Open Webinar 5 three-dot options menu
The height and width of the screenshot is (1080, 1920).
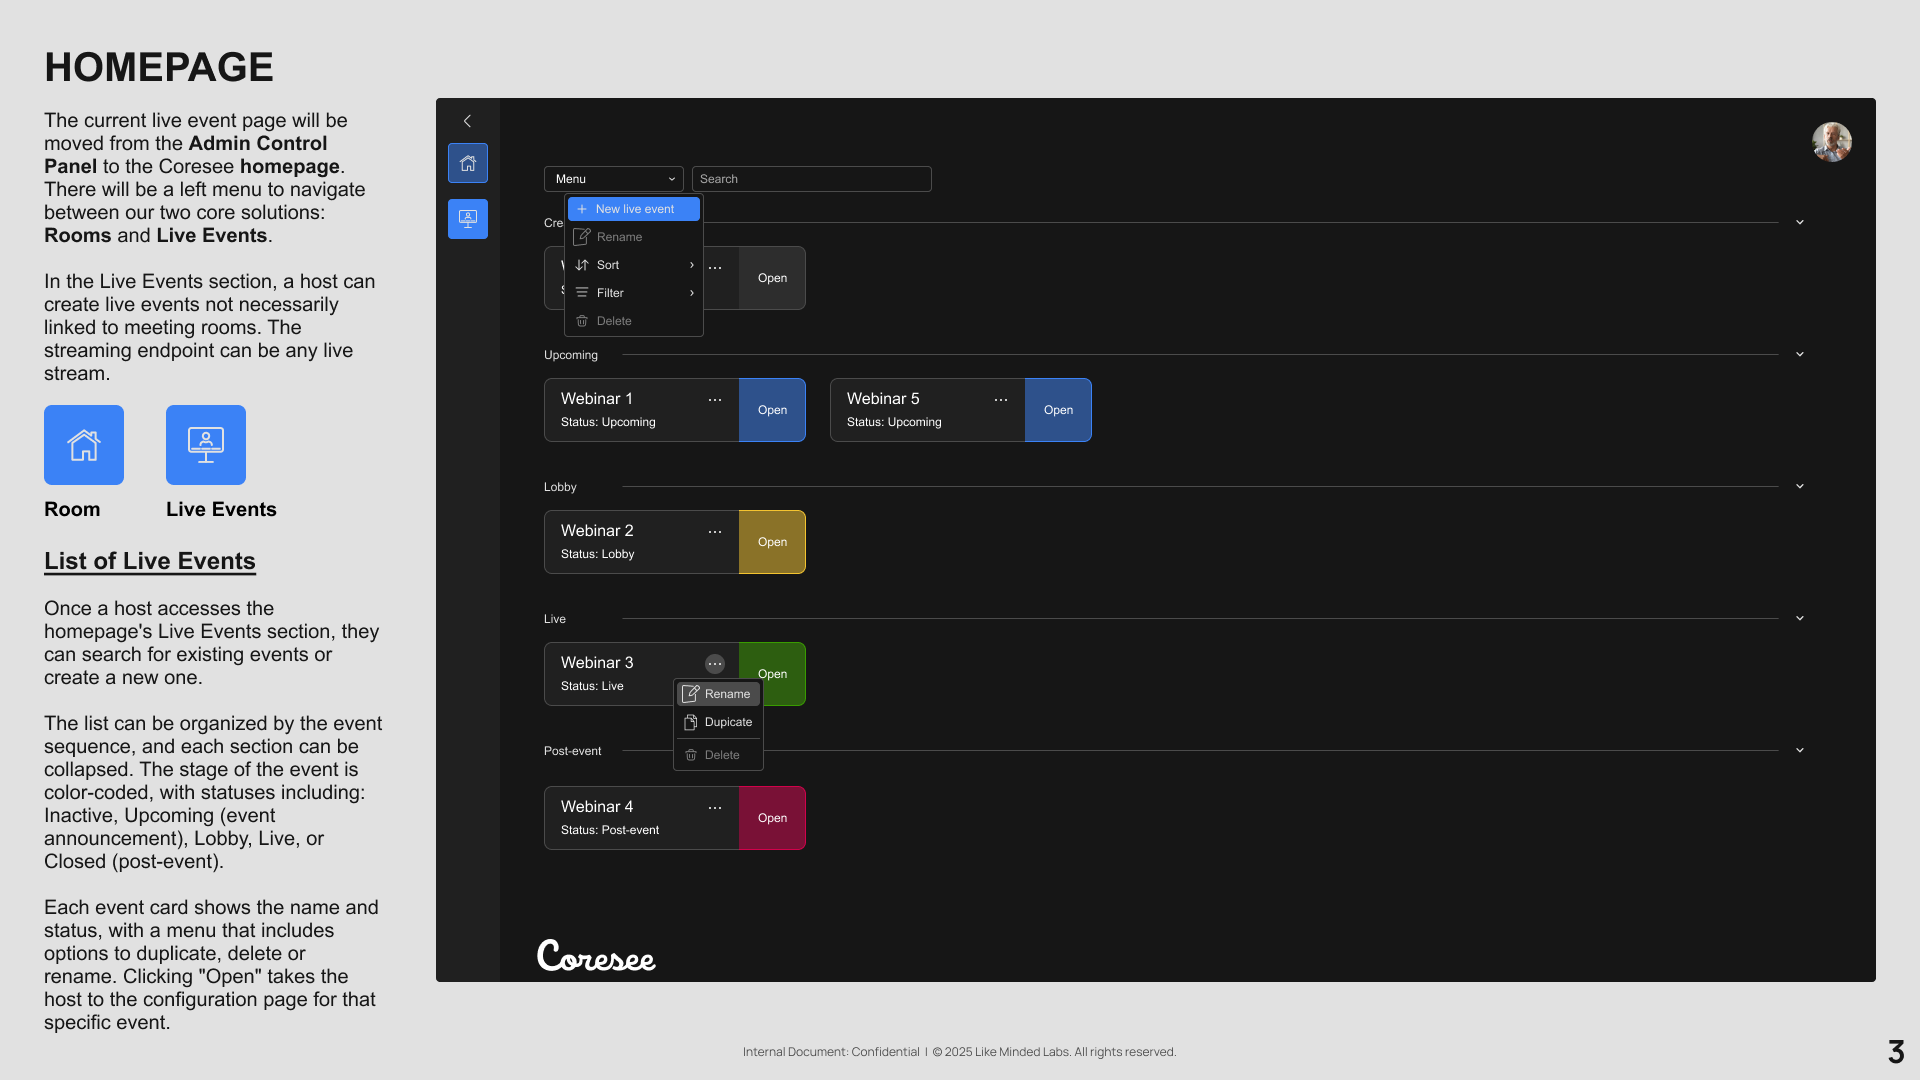coord(1001,400)
